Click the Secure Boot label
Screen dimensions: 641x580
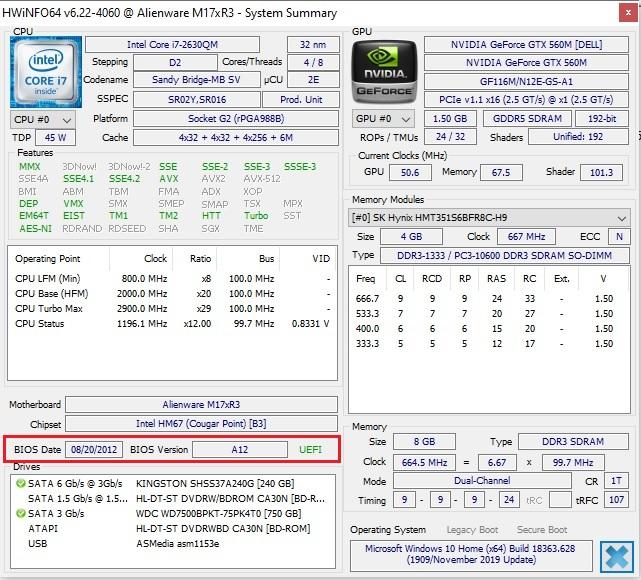(x=542, y=530)
